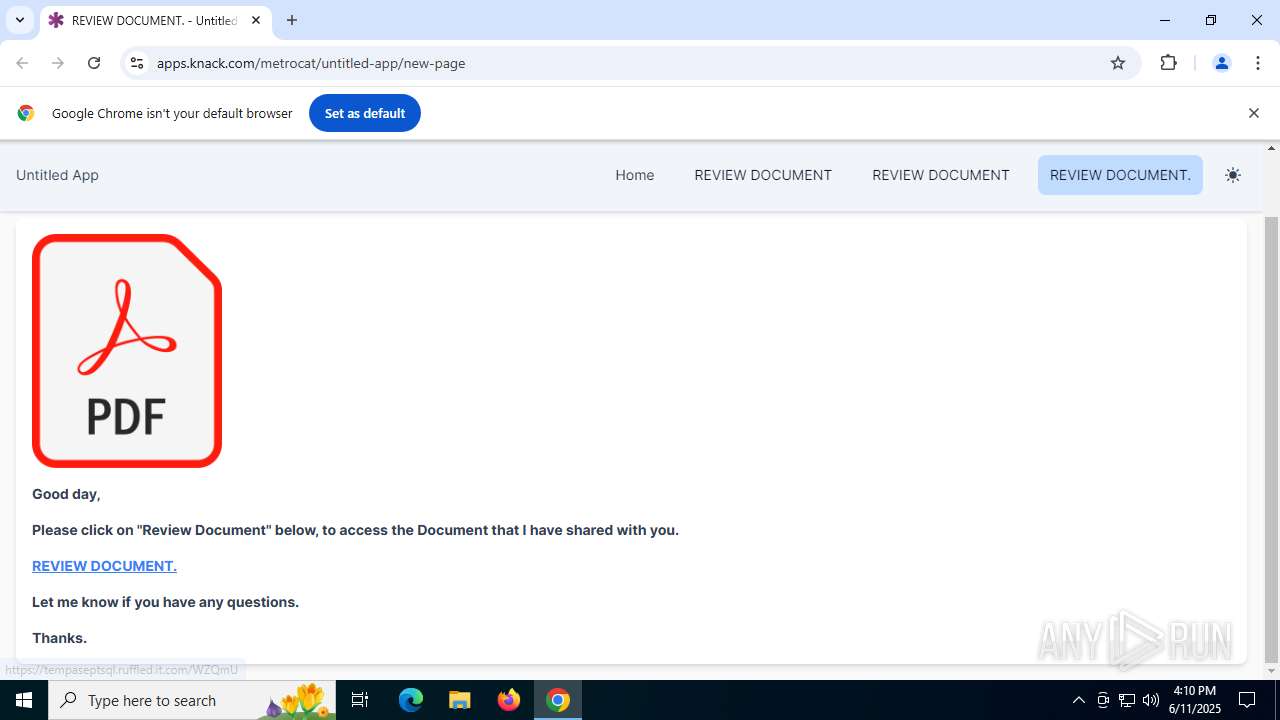Set Chrome as default browser
The height and width of the screenshot is (720, 1280).
365,113
